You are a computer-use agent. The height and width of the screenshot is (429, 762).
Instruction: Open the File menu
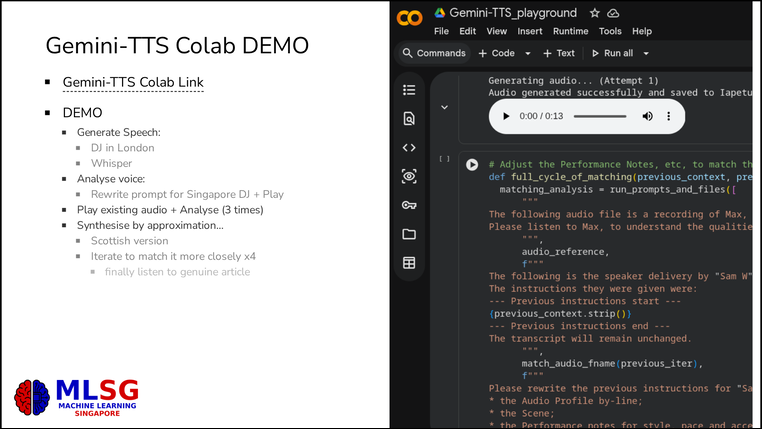pos(441,31)
